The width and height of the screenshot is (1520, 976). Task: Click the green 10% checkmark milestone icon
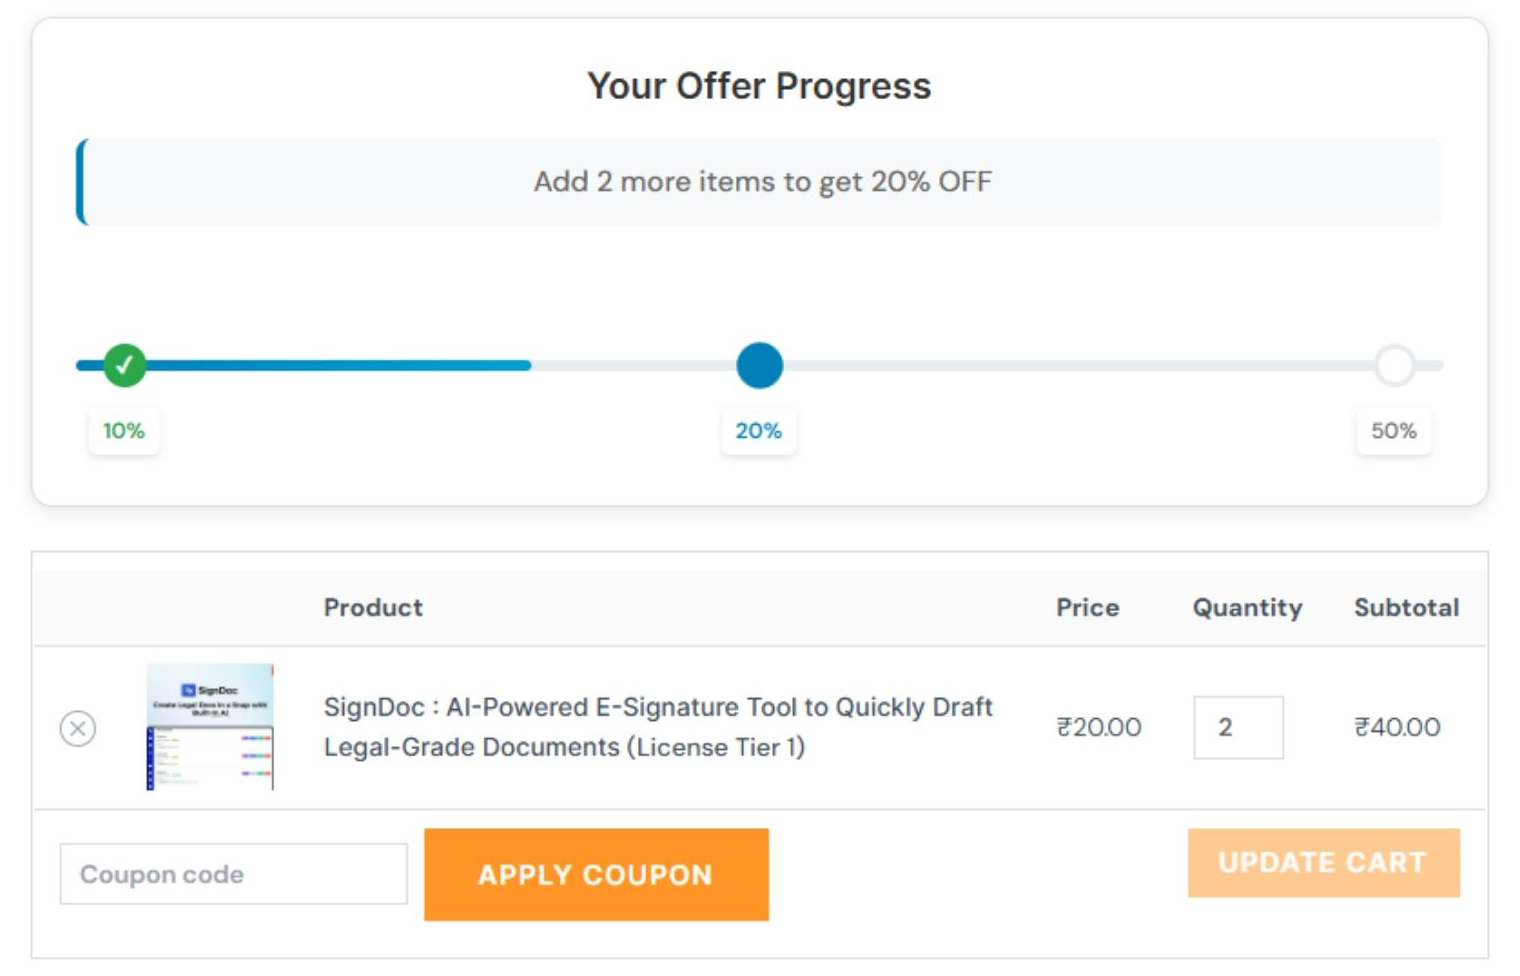122,365
